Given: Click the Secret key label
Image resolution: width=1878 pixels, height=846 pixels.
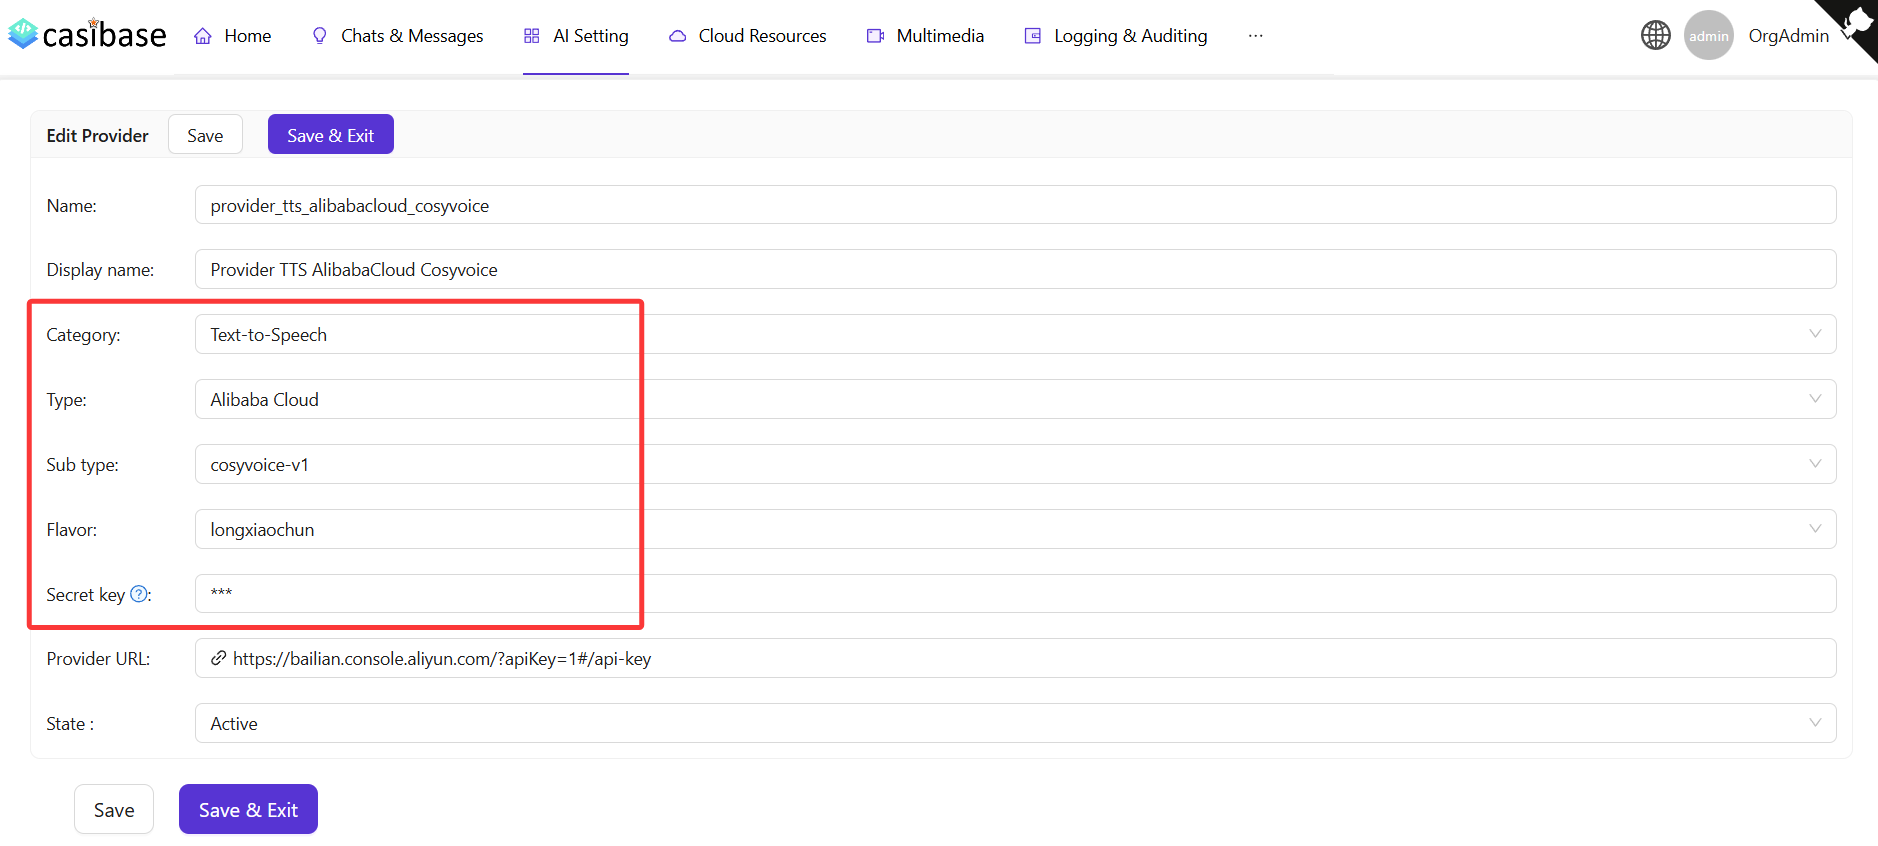Looking at the screenshot, I should tap(85, 594).
